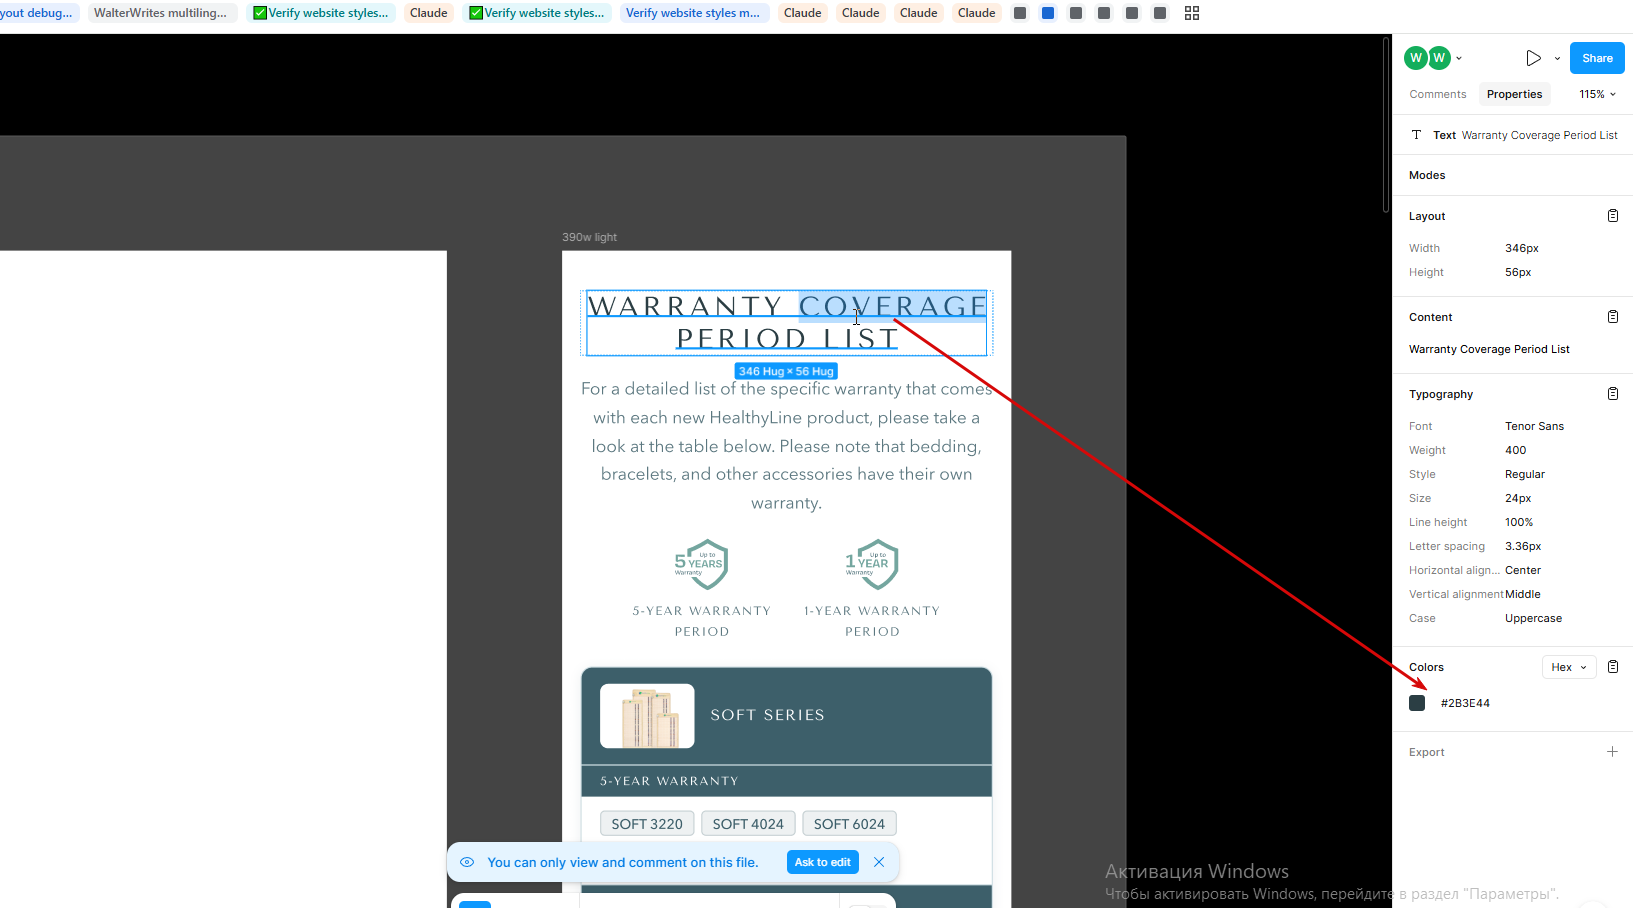The height and width of the screenshot is (908, 1633).
Task: Click the Soft Series product thumbnail
Action: pos(647,716)
